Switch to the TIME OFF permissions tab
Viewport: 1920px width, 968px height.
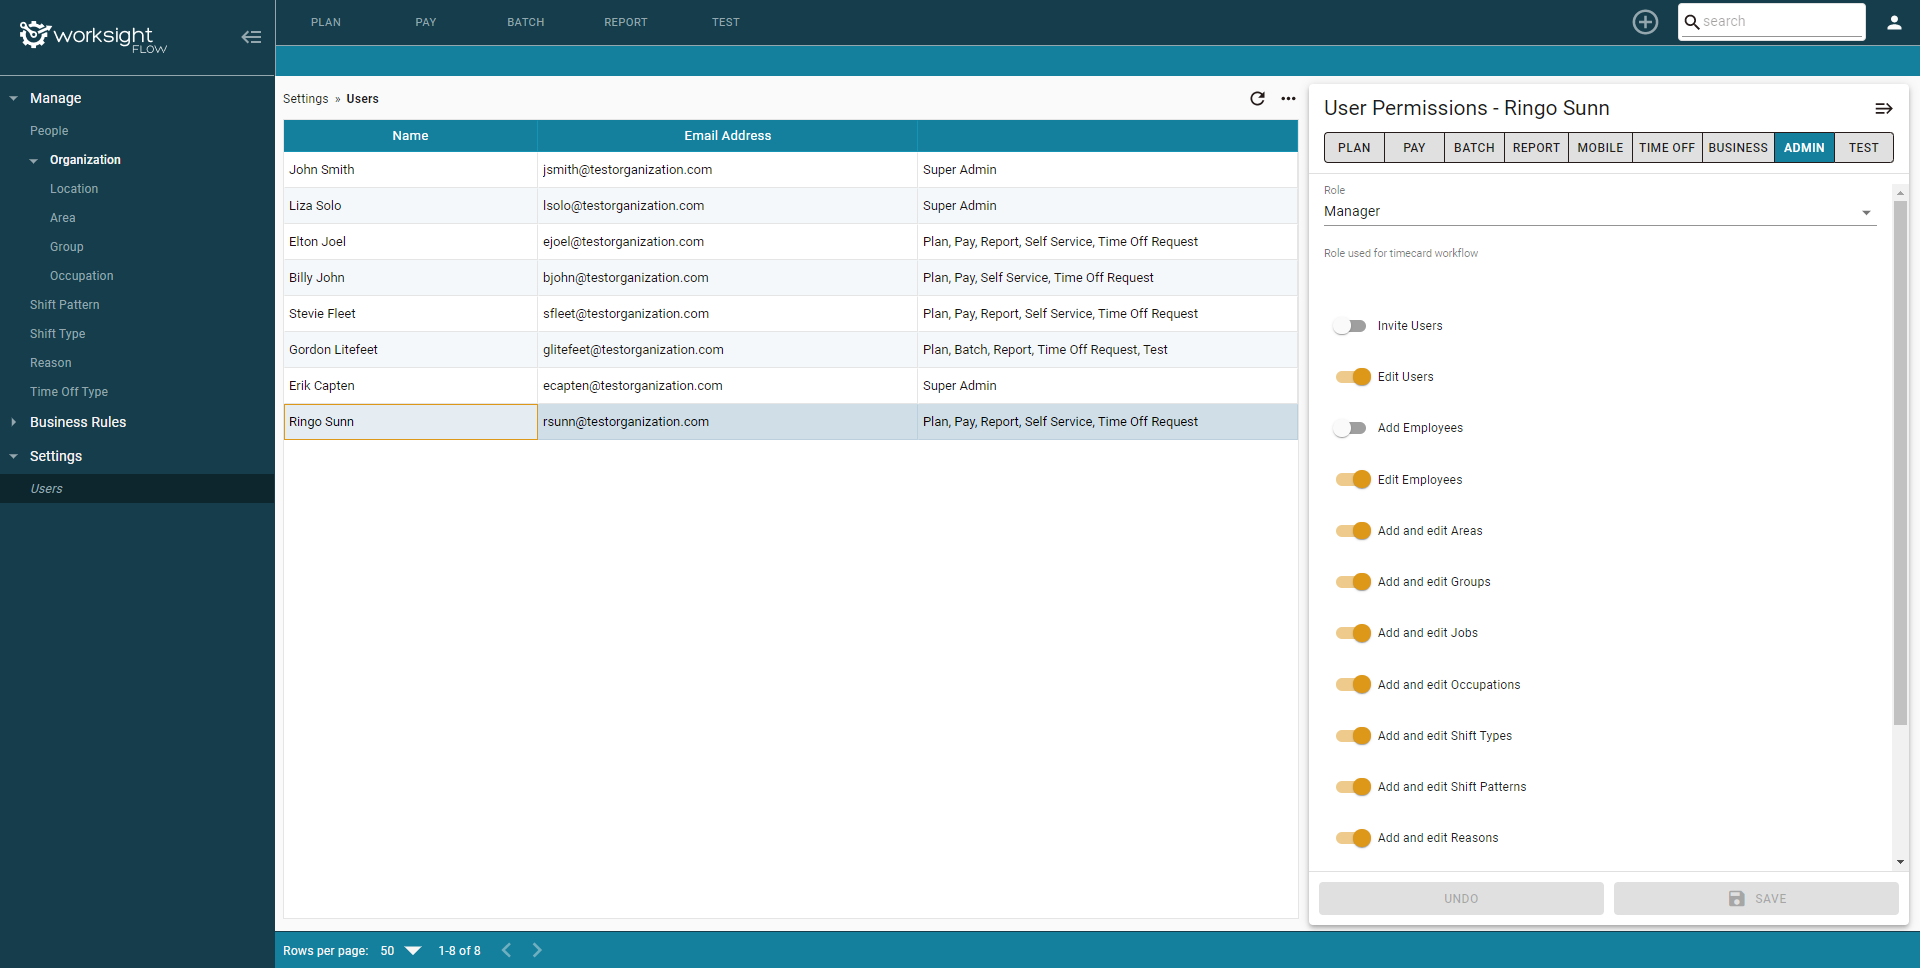click(x=1666, y=147)
